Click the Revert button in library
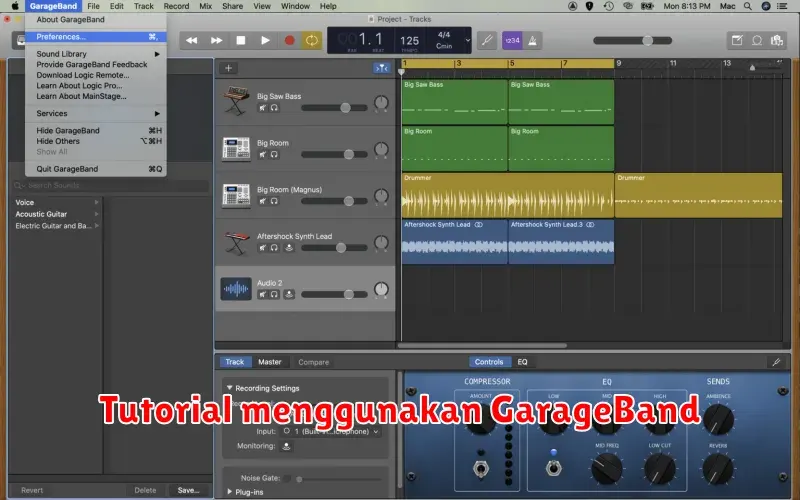Screen dimensions: 800x500 tap(32, 490)
